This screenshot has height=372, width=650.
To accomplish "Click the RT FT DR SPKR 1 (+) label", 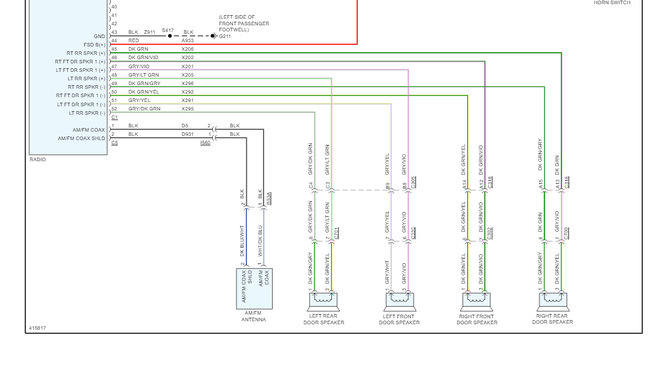I will [x=80, y=62].
